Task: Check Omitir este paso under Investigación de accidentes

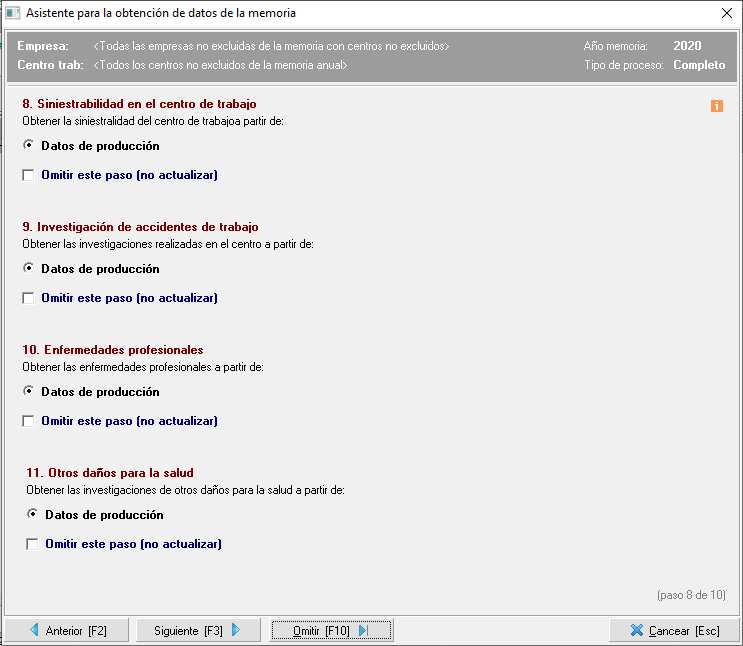Action: 28,298
